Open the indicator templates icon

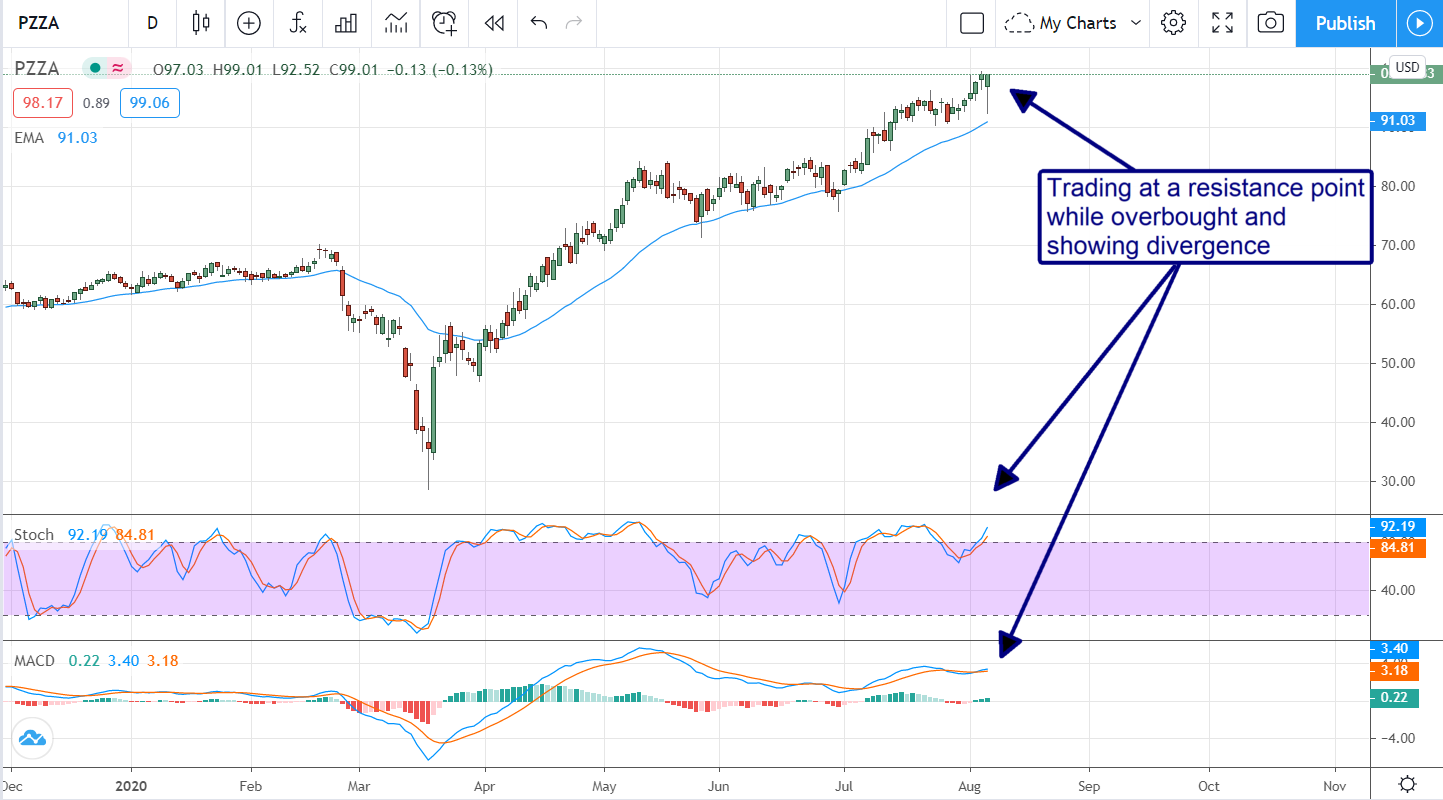396,23
